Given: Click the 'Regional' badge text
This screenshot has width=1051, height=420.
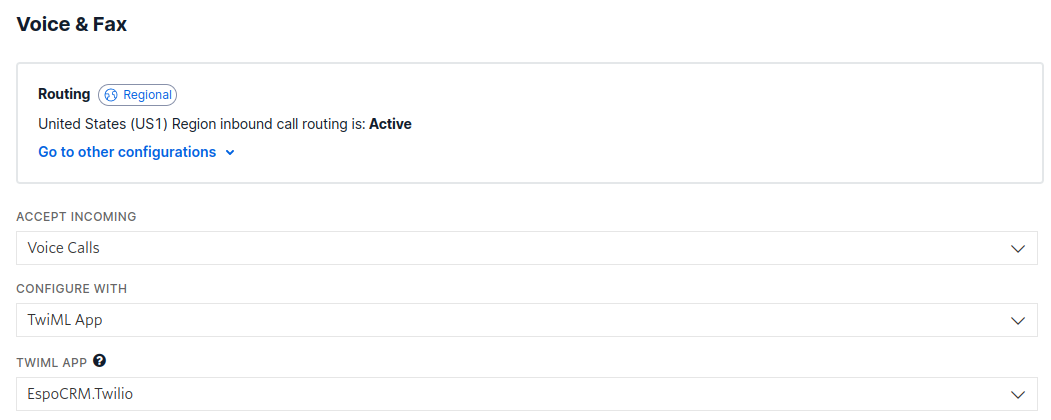Looking at the screenshot, I should point(147,95).
